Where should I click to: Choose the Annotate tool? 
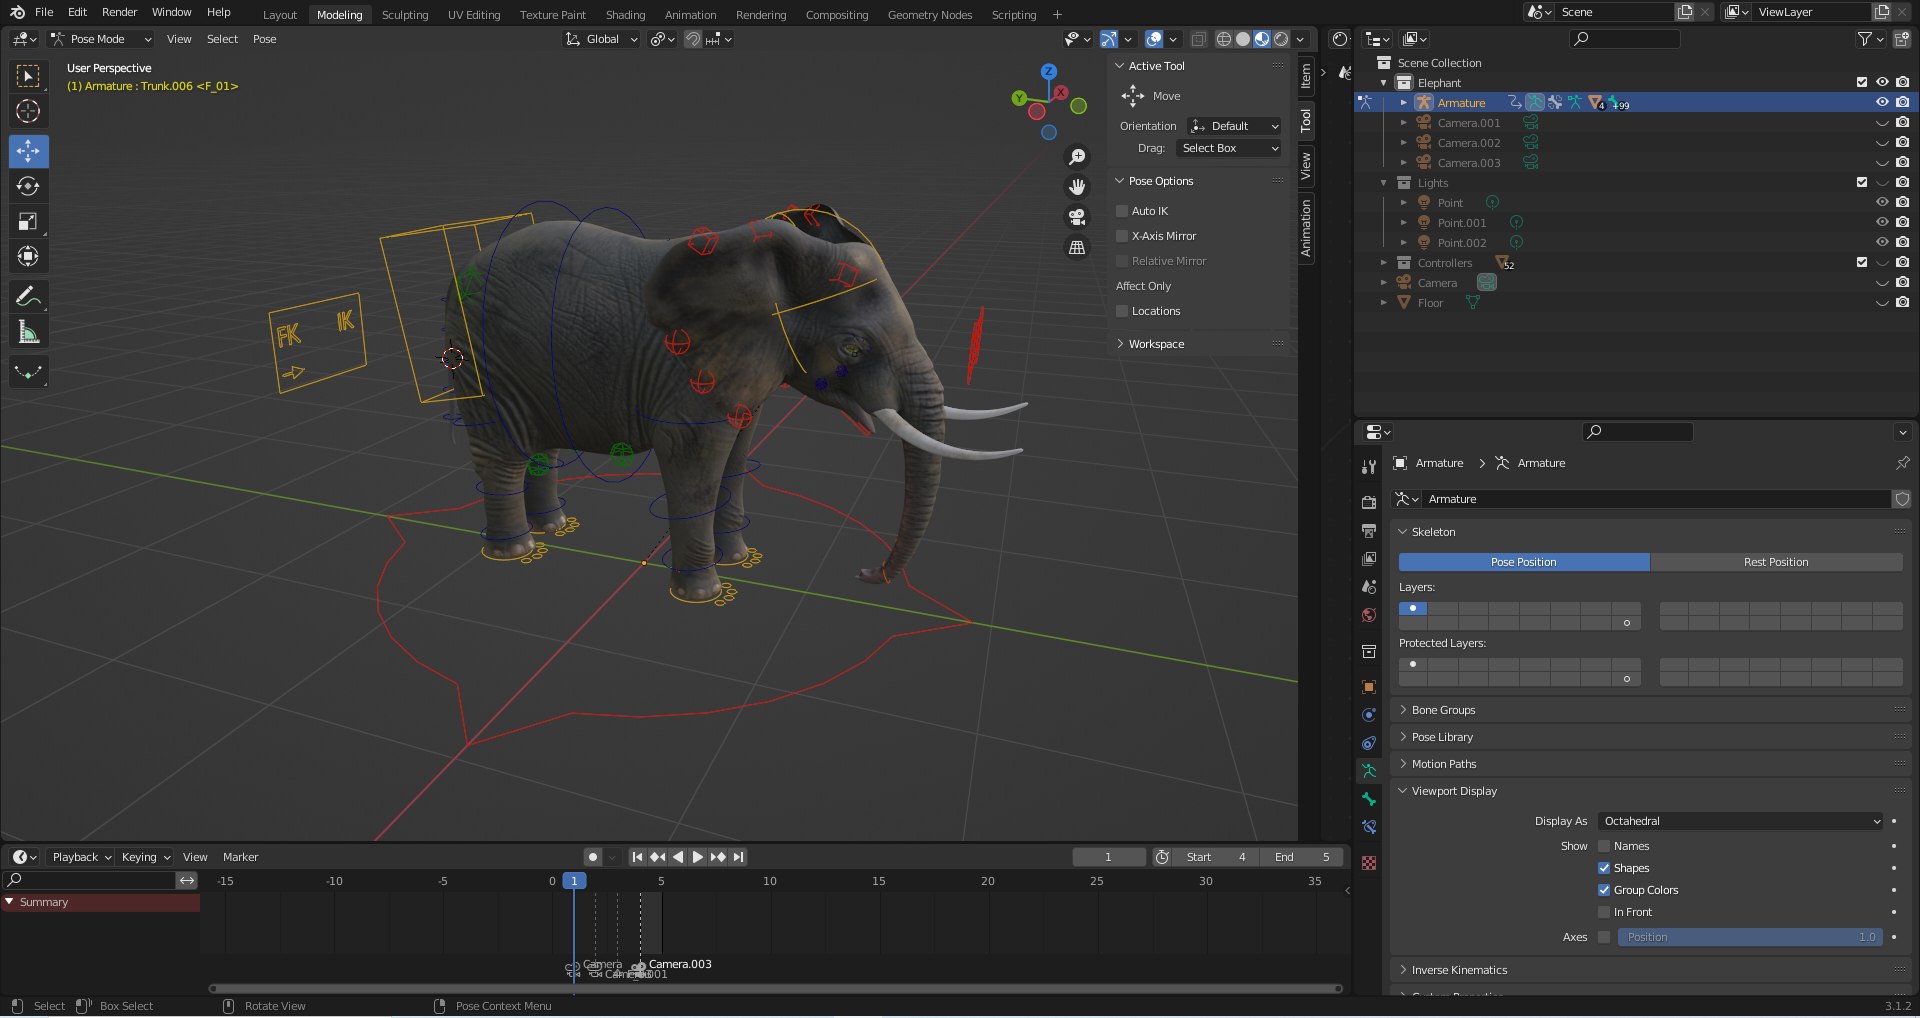click(x=28, y=296)
